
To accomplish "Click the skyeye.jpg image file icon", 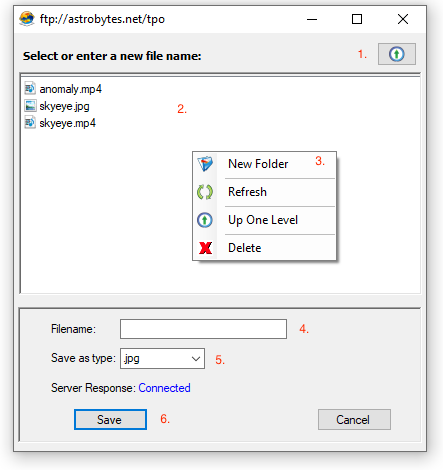I will pyautogui.click(x=30, y=106).
